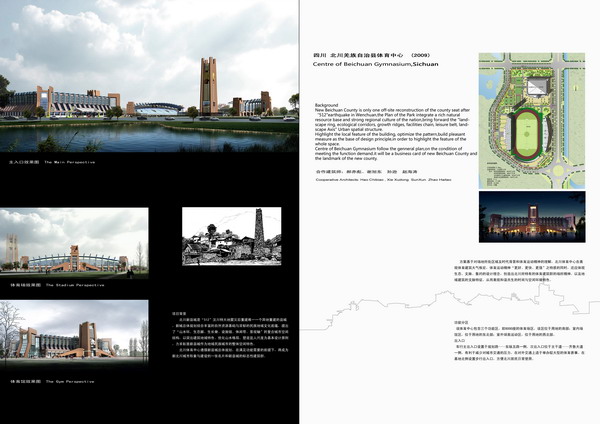Viewport: 600px width, 424px height.
Task: Click the Chinese text block on black panel
Action: (230, 335)
